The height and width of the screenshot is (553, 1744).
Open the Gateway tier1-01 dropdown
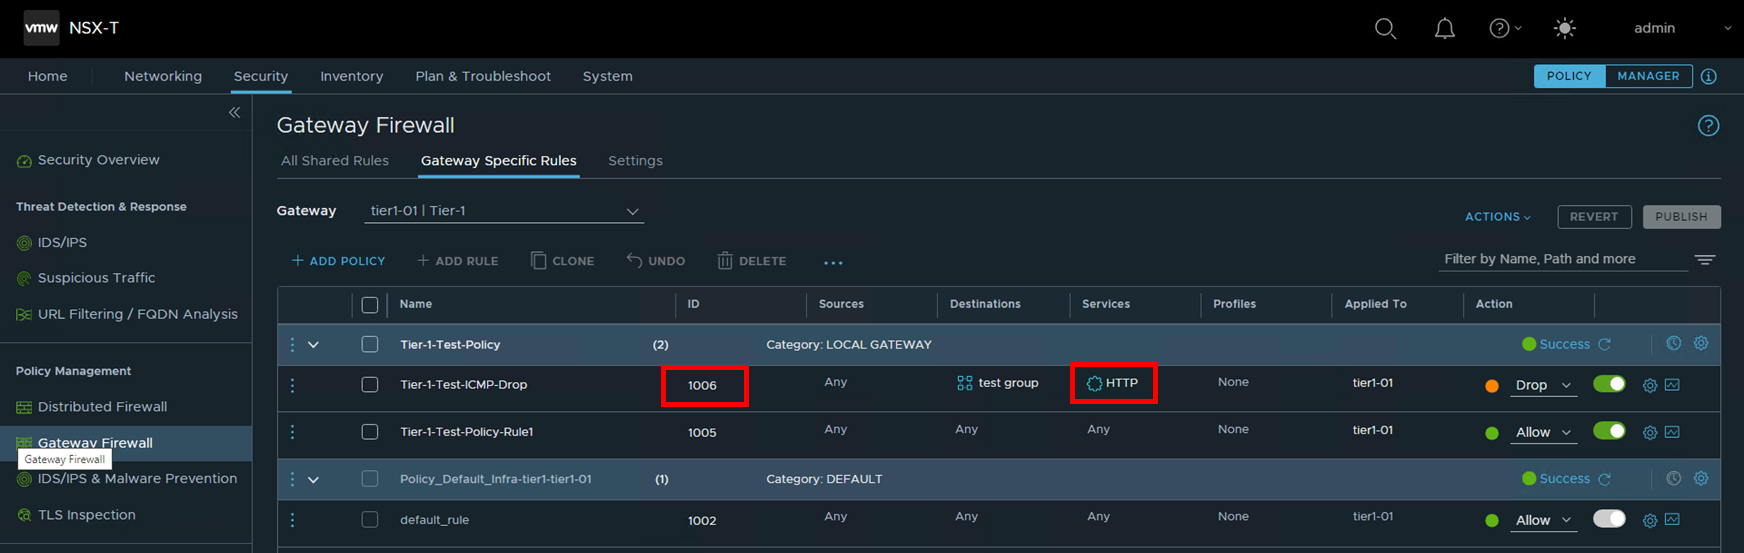click(504, 211)
